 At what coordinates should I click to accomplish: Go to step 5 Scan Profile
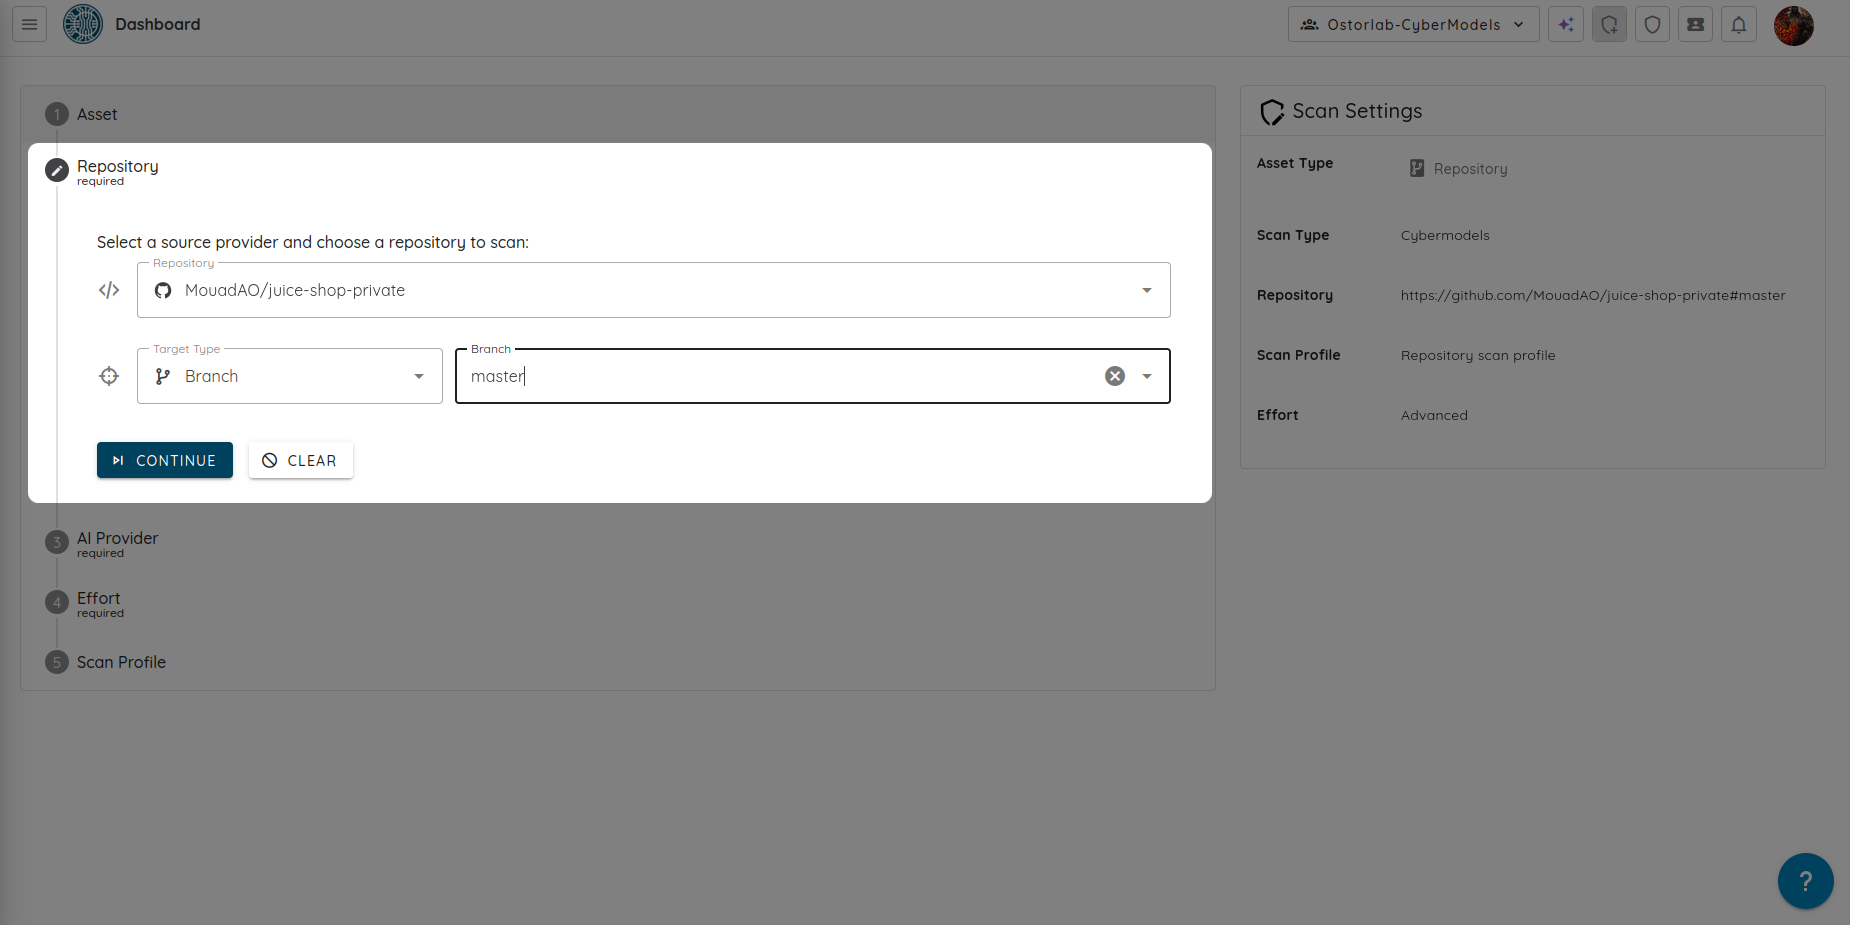pyautogui.click(x=105, y=662)
